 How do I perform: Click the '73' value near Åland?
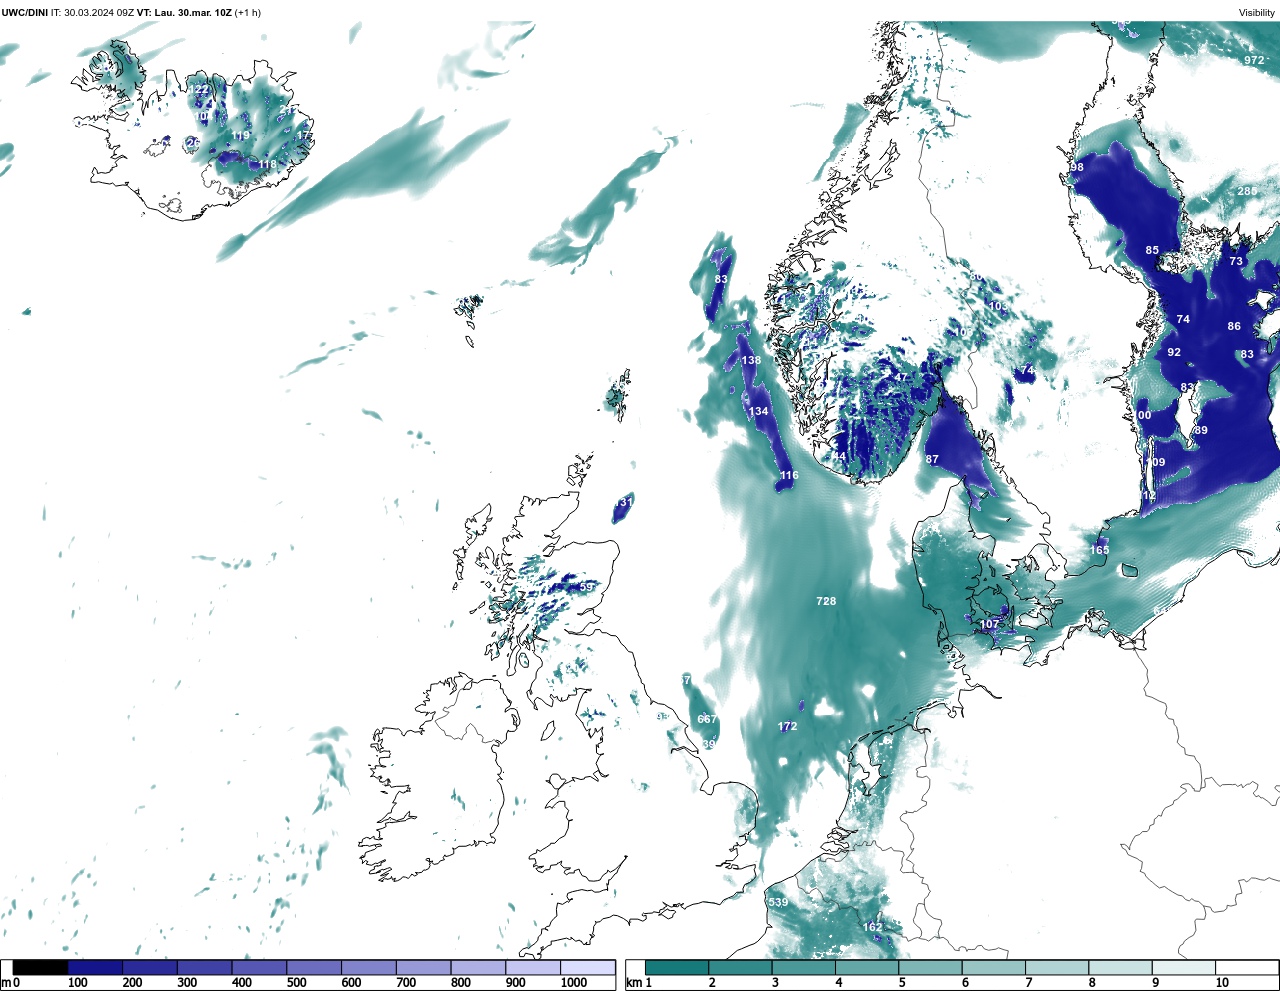[x=1236, y=261]
